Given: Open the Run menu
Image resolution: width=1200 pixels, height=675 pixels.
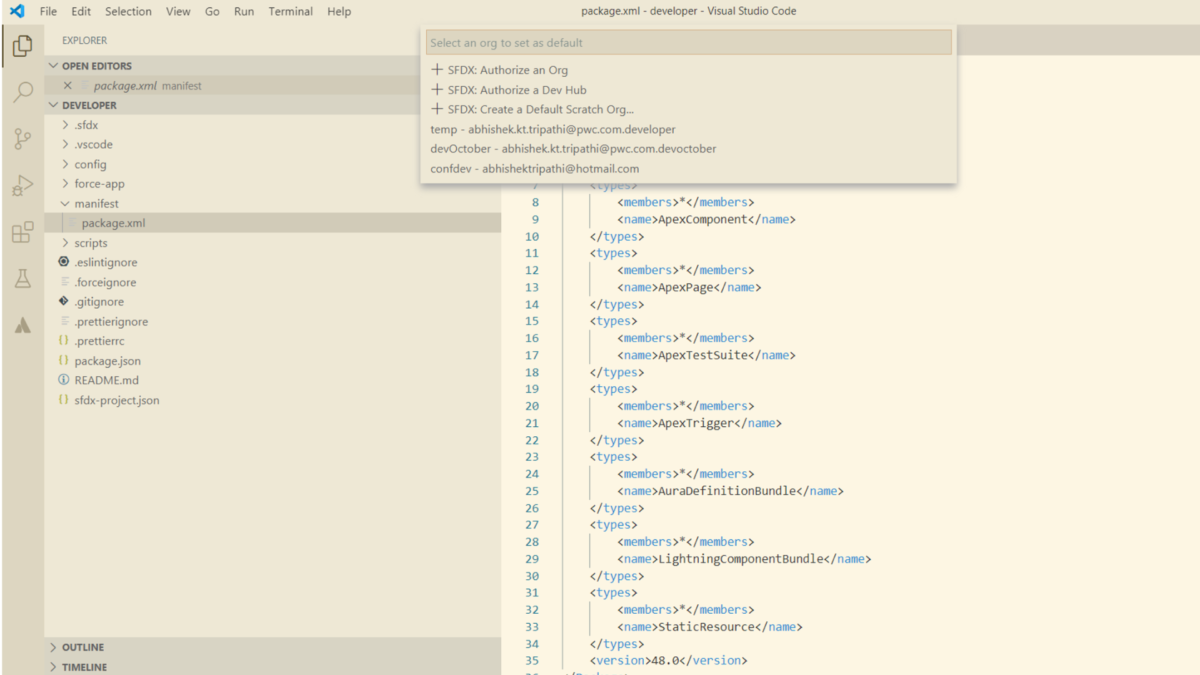Looking at the screenshot, I should [244, 12].
